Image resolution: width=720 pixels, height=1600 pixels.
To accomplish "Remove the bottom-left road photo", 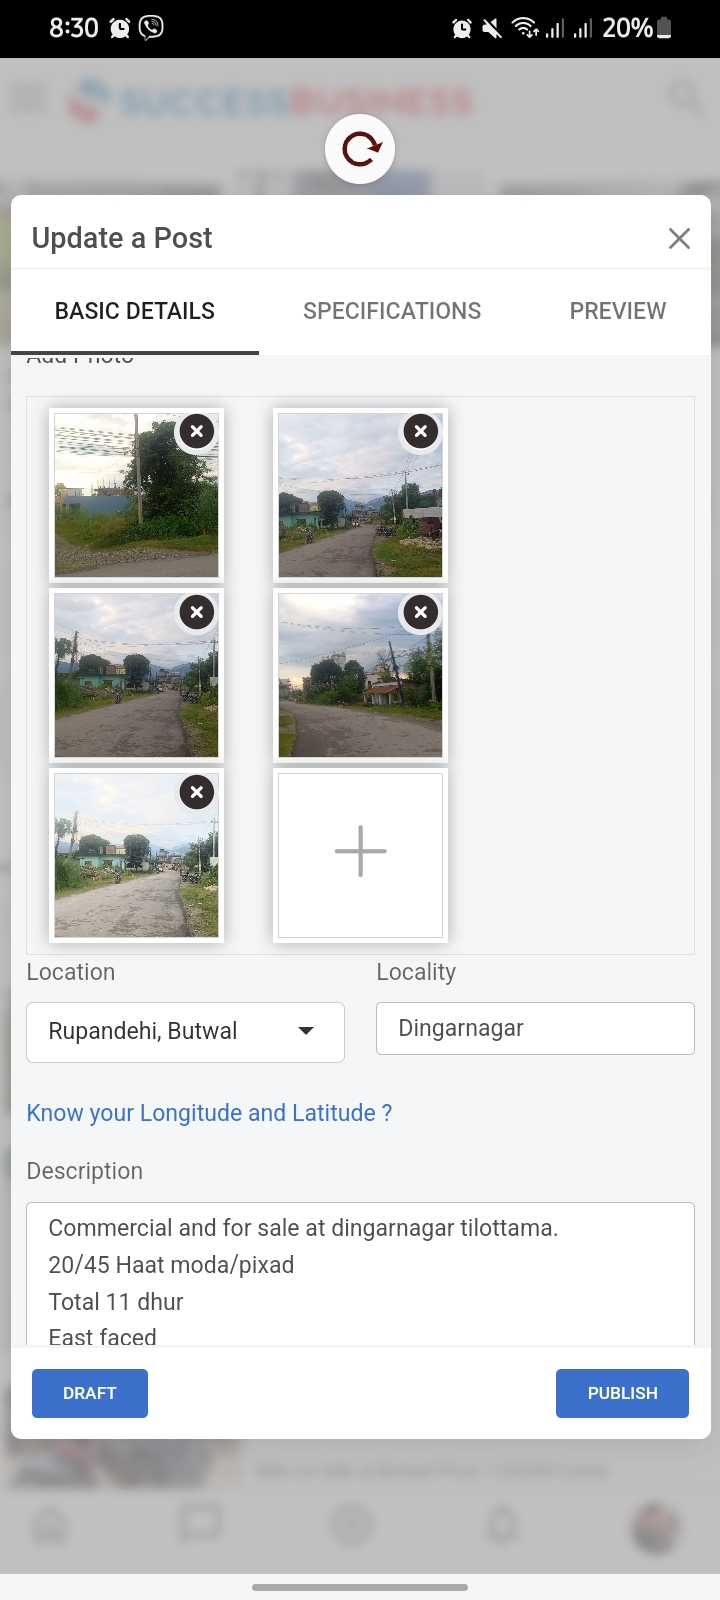I will tap(197, 792).
